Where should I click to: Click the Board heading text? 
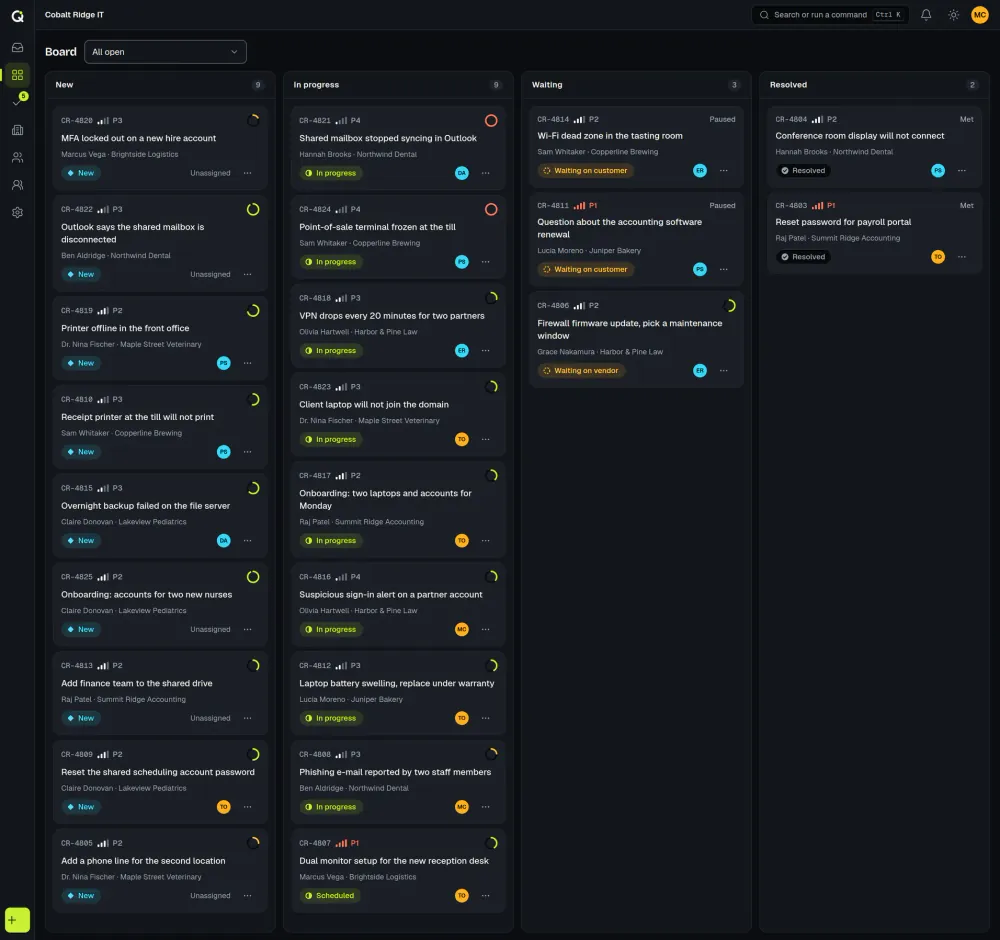click(61, 52)
